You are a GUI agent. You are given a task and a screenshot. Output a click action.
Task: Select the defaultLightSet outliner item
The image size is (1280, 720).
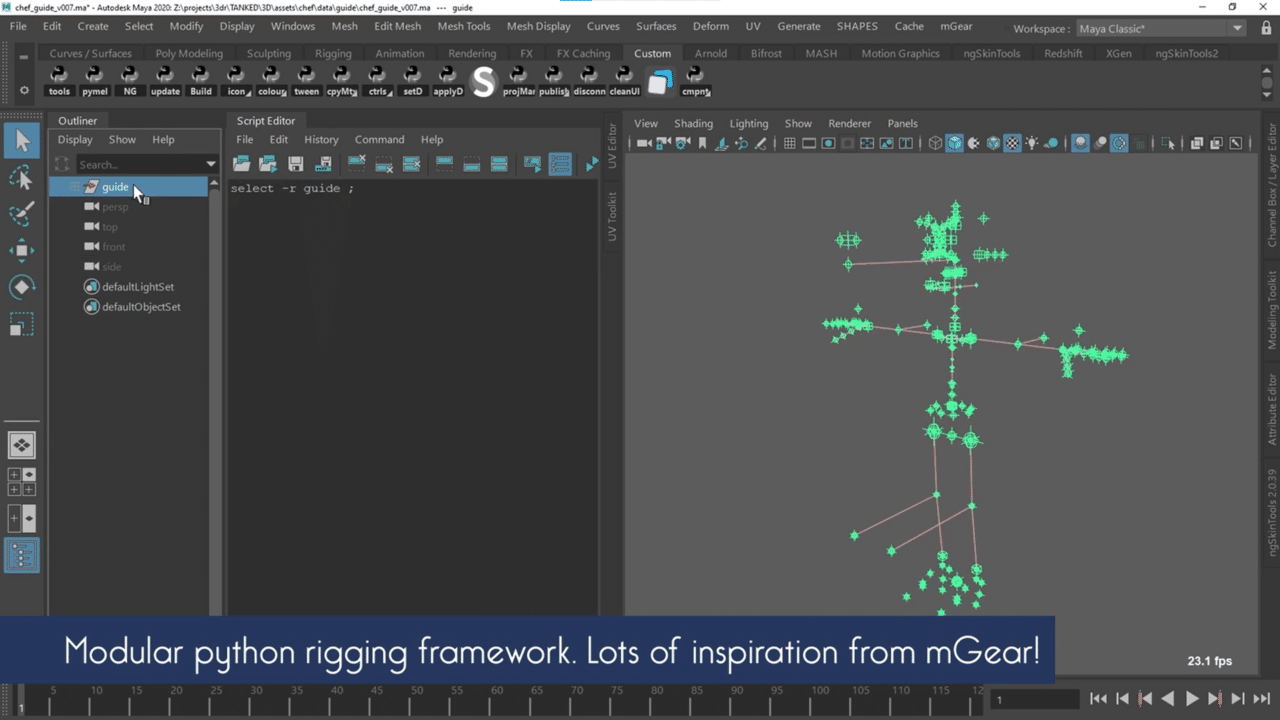click(138, 287)
